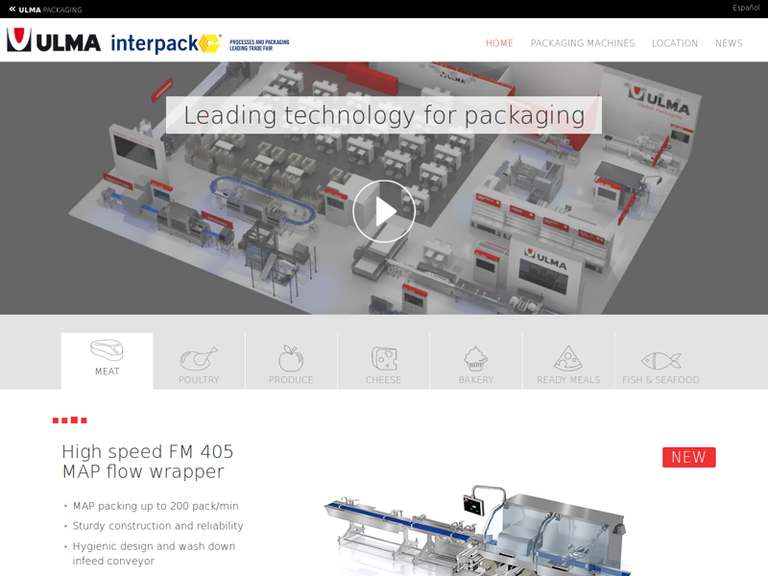Viewport: 768px width, 576px height.
Task: Click the red slide indicator dots
Action: pos(70,420)
